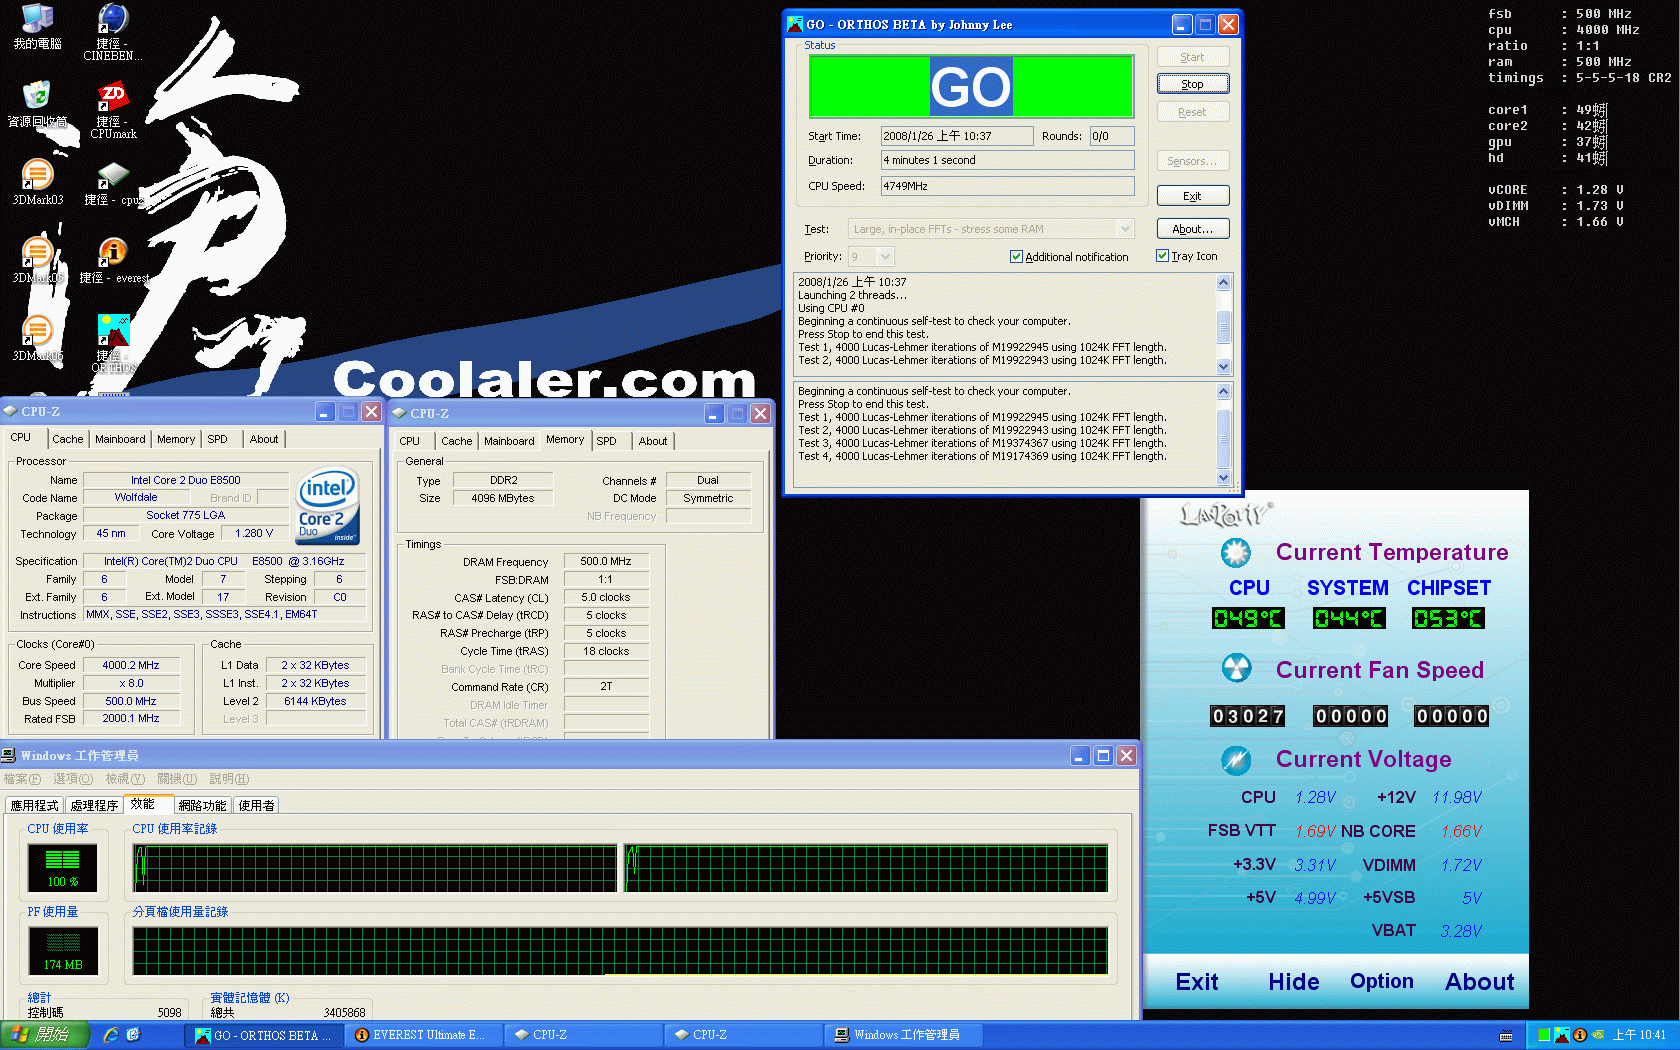Click the green GO status bar in ORTHOS
This screenshot has width=1680, height=1050.
tap(971, 87)
